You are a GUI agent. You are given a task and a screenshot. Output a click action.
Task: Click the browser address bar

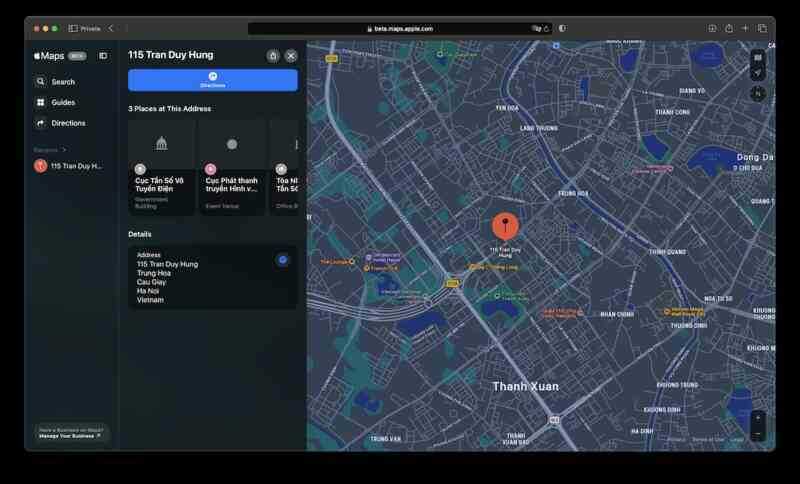[400, 28]
